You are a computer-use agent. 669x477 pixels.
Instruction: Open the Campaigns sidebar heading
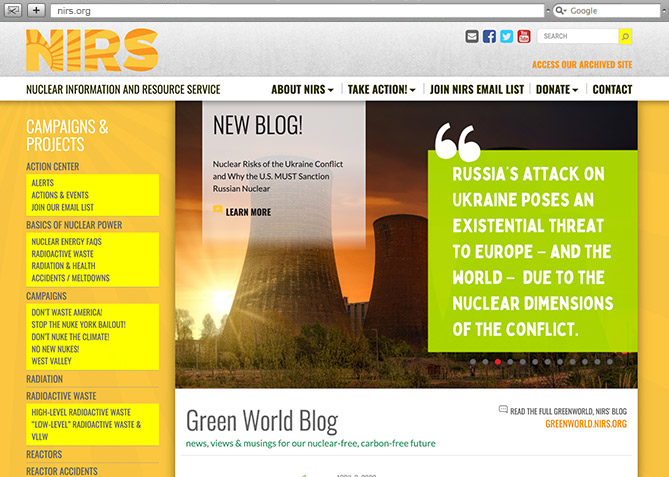[47, 296]
